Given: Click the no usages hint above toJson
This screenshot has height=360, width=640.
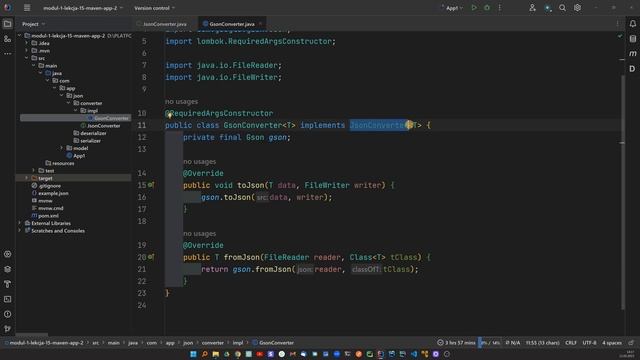Looking at the screenshot, I should tap(200, 162).
